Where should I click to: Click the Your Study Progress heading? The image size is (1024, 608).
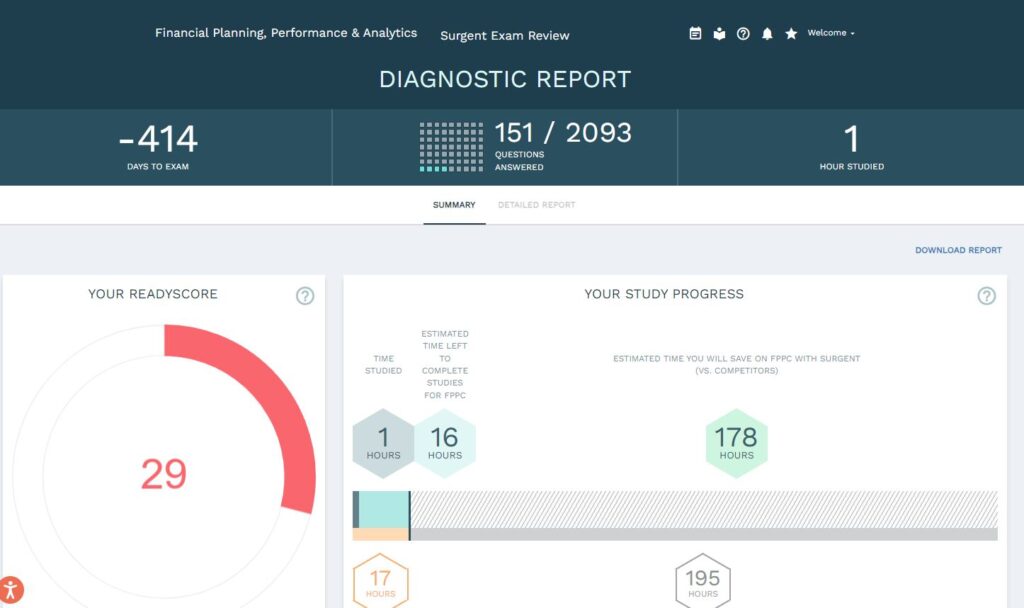[x=664, y=294]
